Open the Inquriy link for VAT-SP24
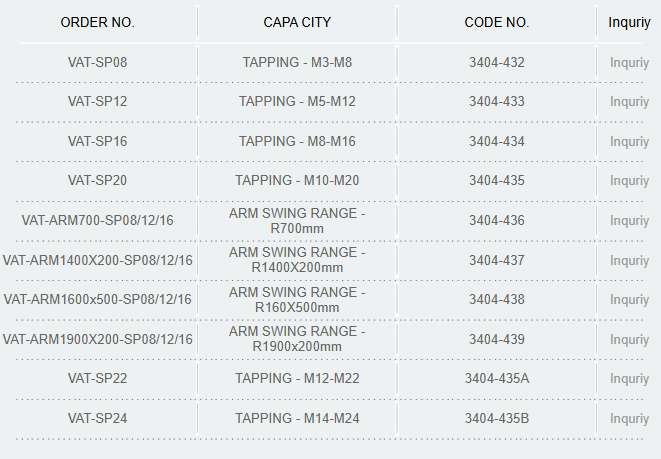 pos(629,419)
